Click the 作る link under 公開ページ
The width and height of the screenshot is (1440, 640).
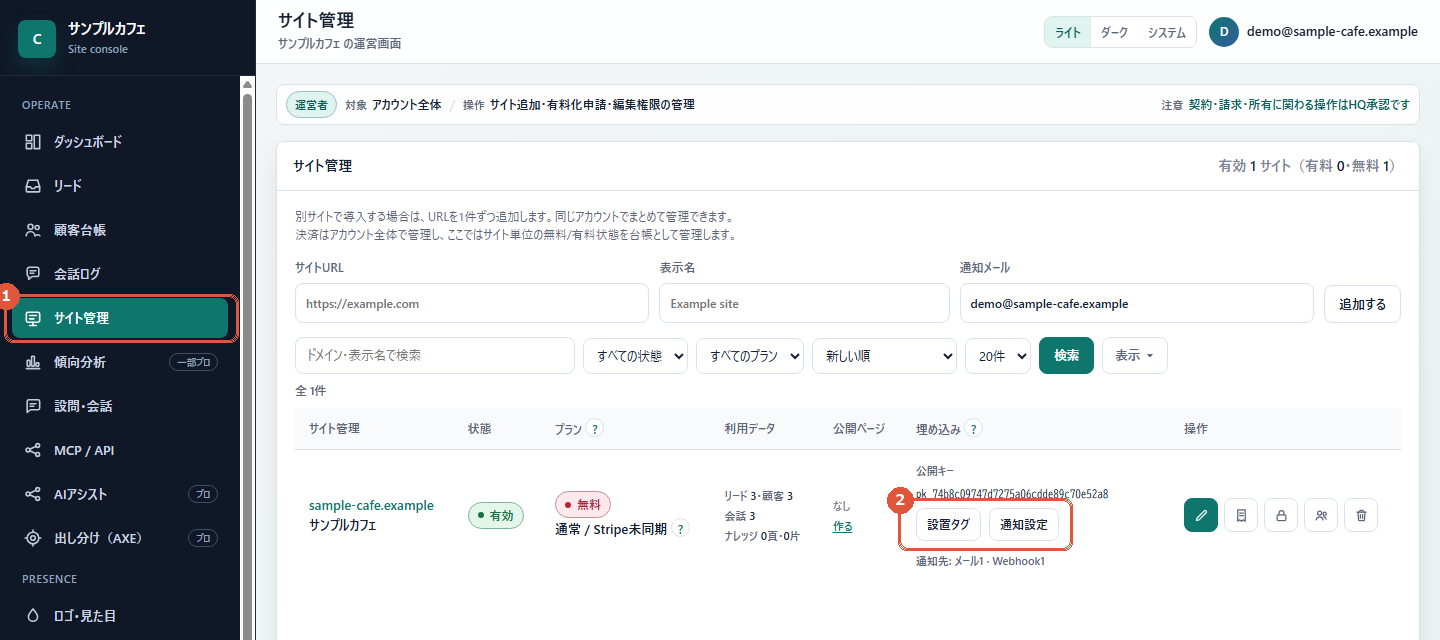tap(842, 527)
